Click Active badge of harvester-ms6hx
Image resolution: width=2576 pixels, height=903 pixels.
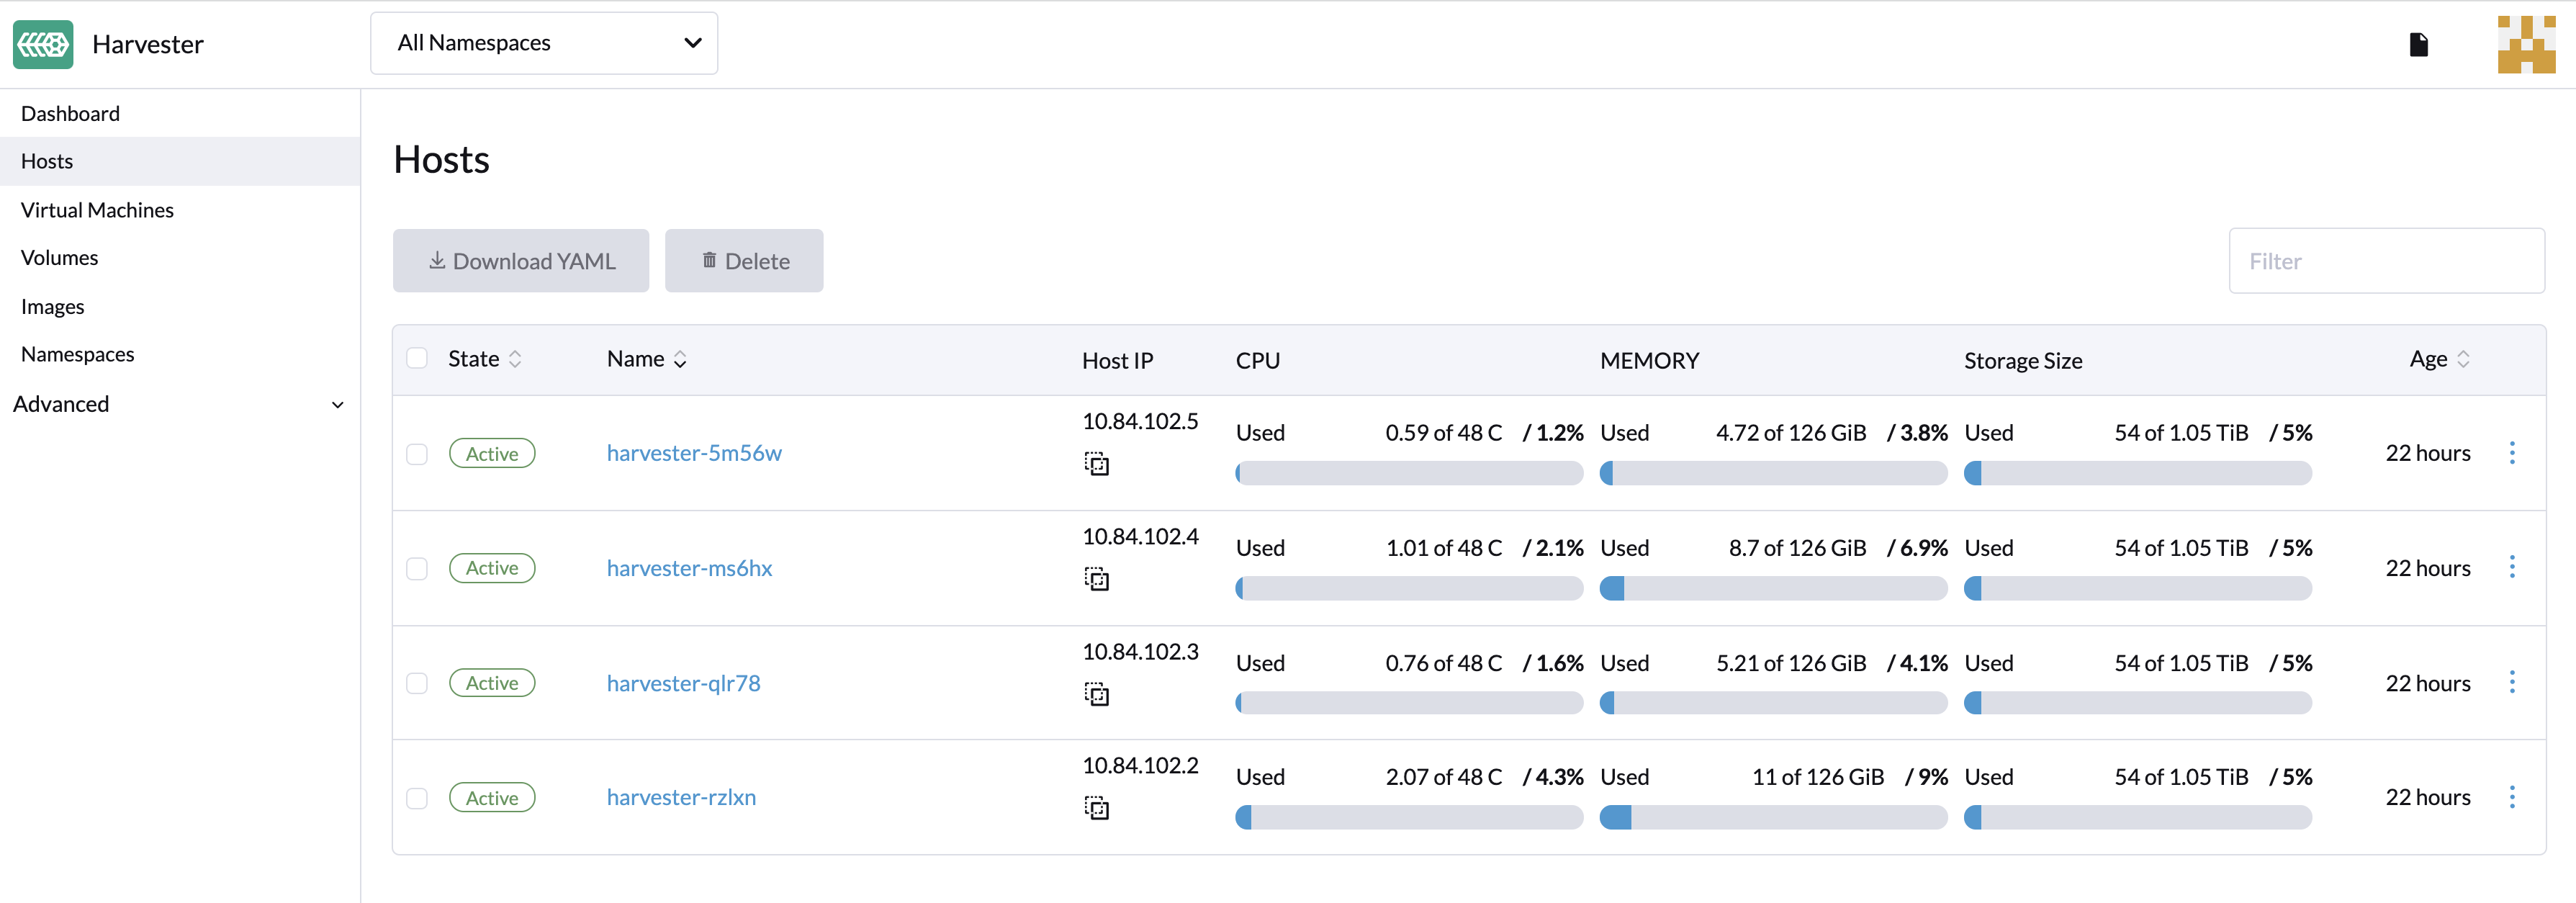point(492,568)
